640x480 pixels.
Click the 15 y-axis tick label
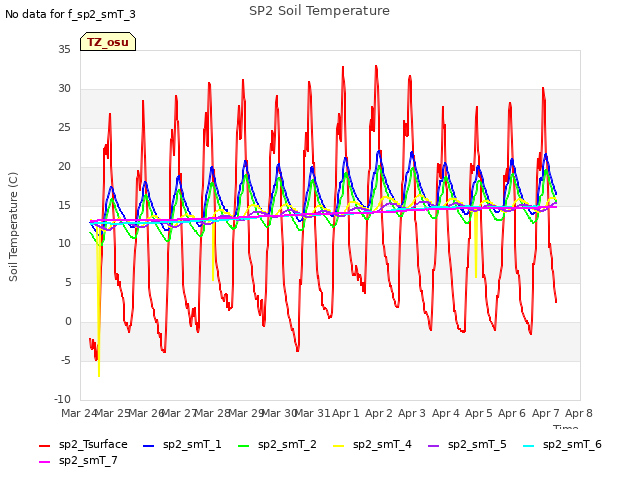64,205
